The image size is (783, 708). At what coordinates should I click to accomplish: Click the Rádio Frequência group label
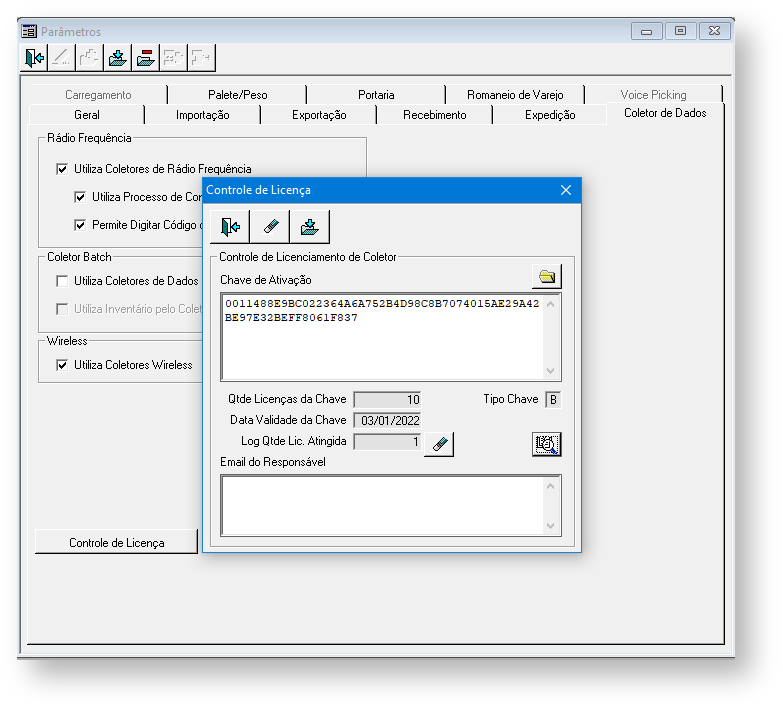(x=89, y=138)
